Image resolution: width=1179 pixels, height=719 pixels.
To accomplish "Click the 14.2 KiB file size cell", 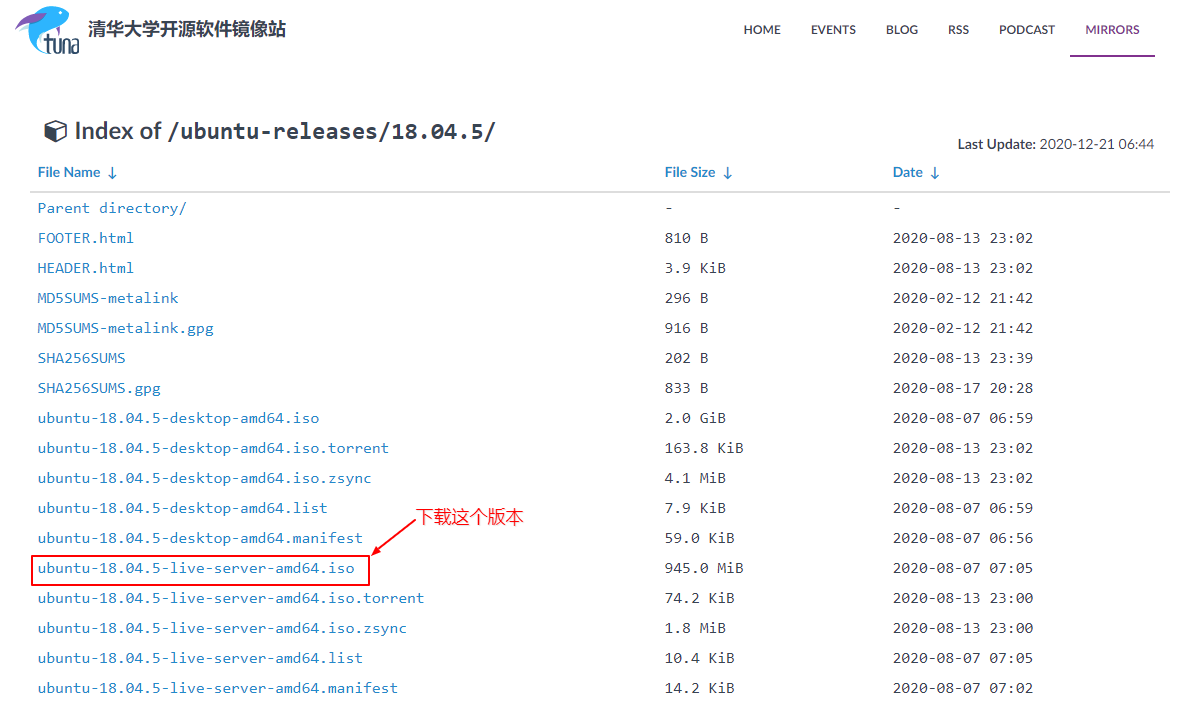I will point(699,688).
